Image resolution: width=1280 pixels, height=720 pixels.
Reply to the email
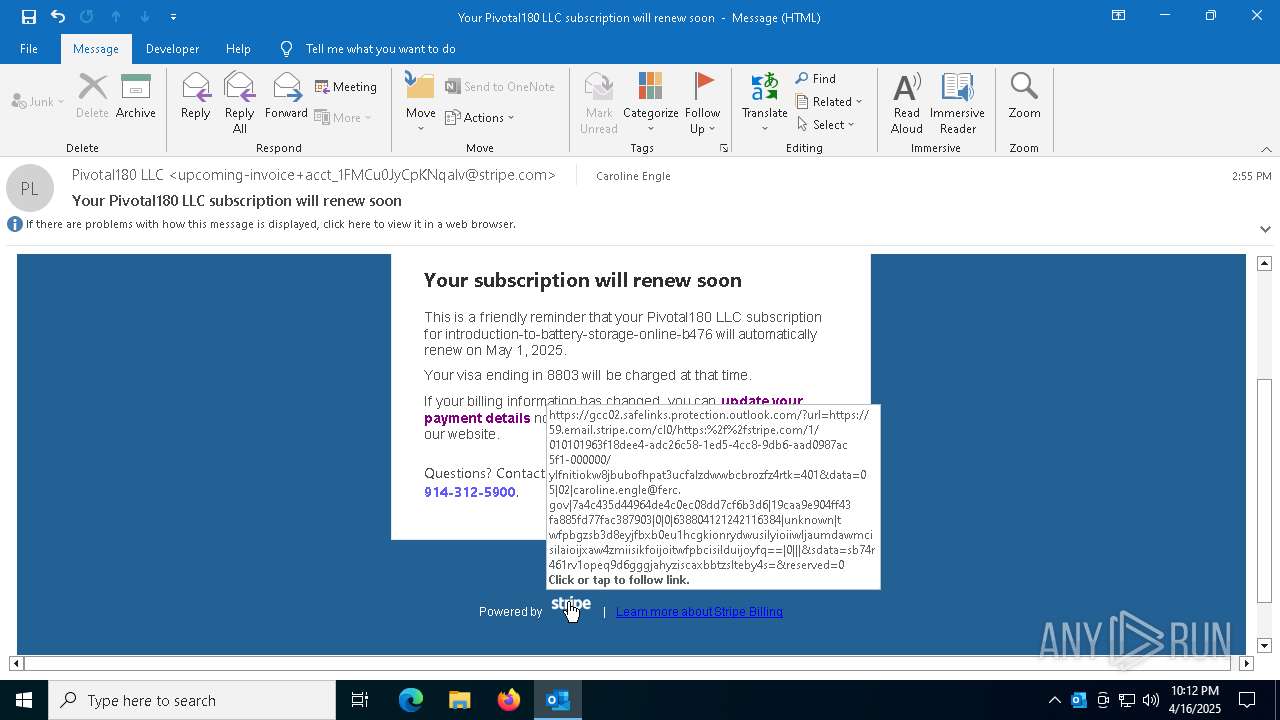[196, 97]
